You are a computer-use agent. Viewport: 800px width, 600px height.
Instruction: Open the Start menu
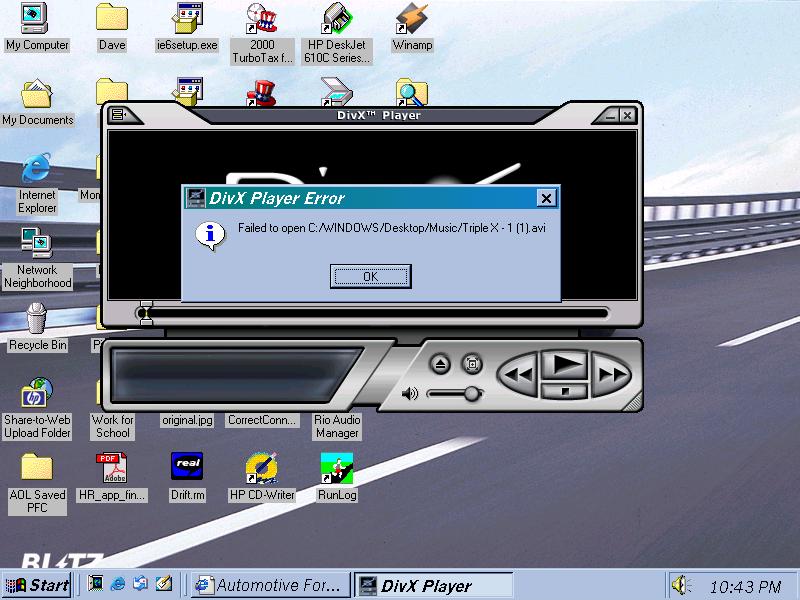point(37,585)
